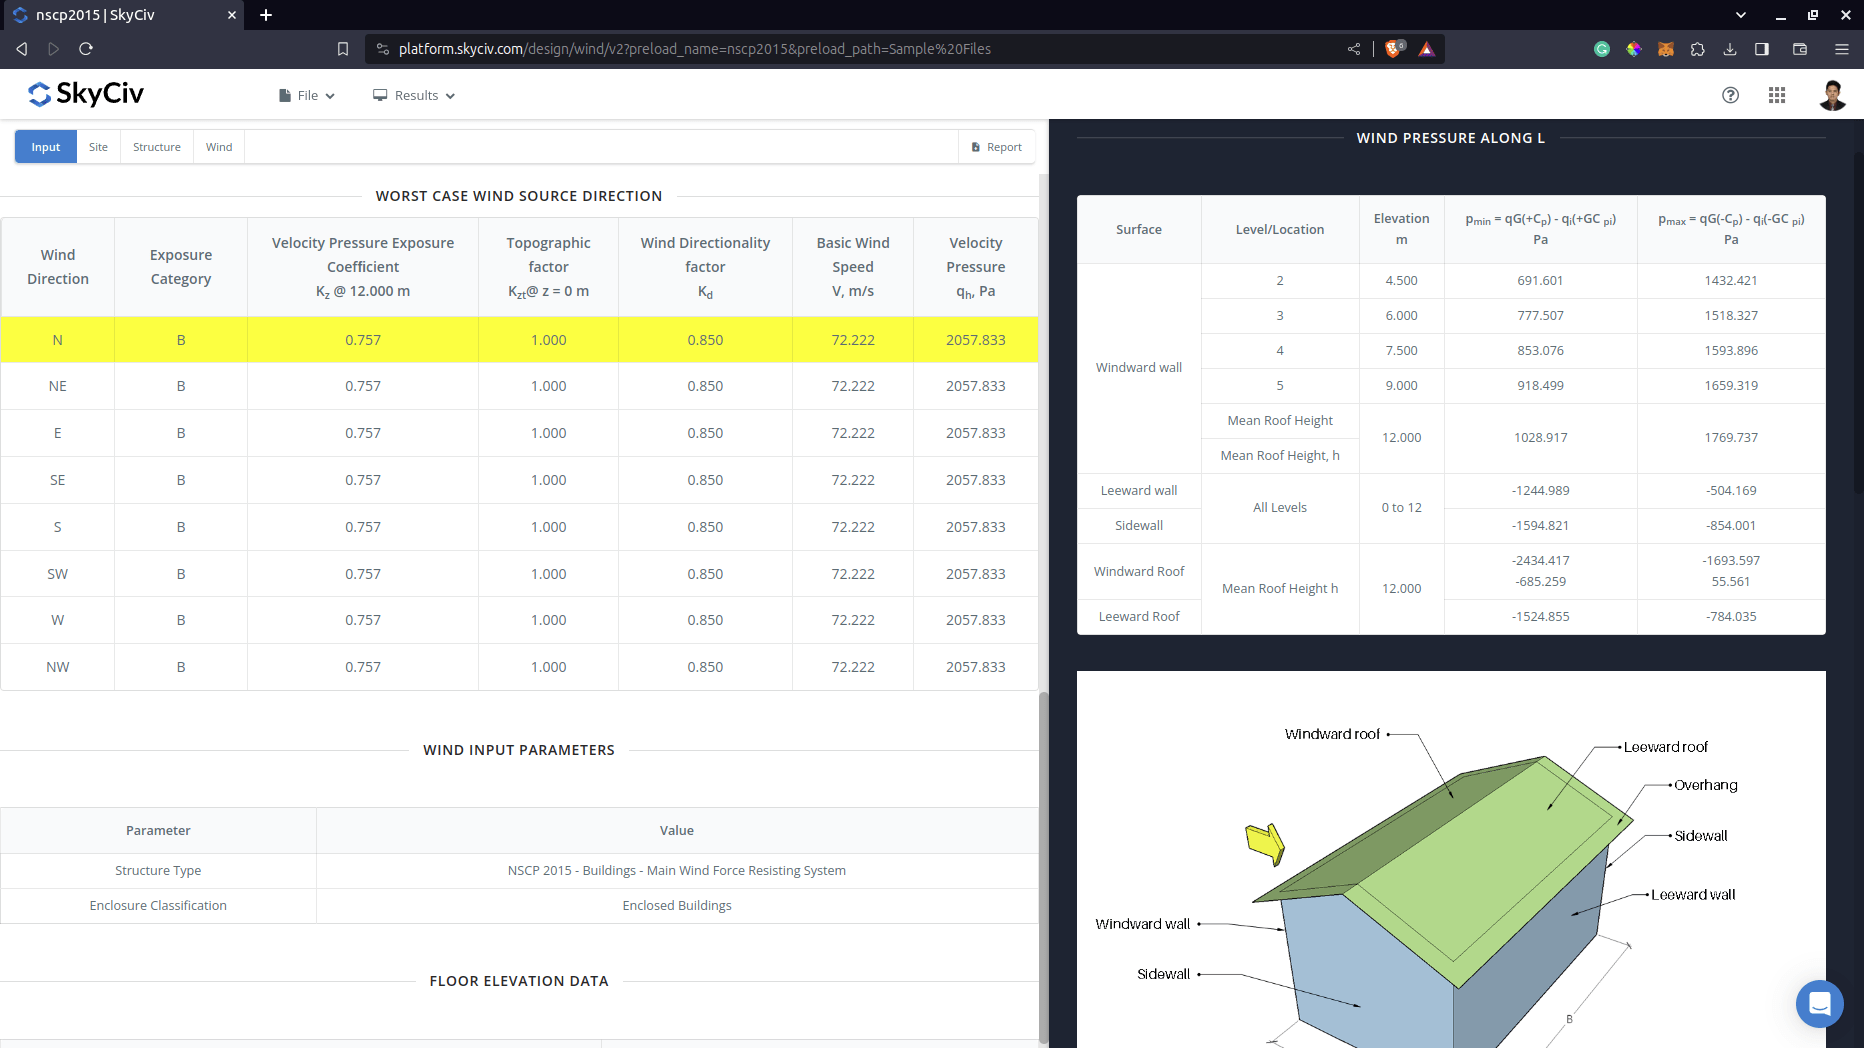Screen dimensions: 1864x1048
Task: Click the Brave shields icon
Action: 1394,49
